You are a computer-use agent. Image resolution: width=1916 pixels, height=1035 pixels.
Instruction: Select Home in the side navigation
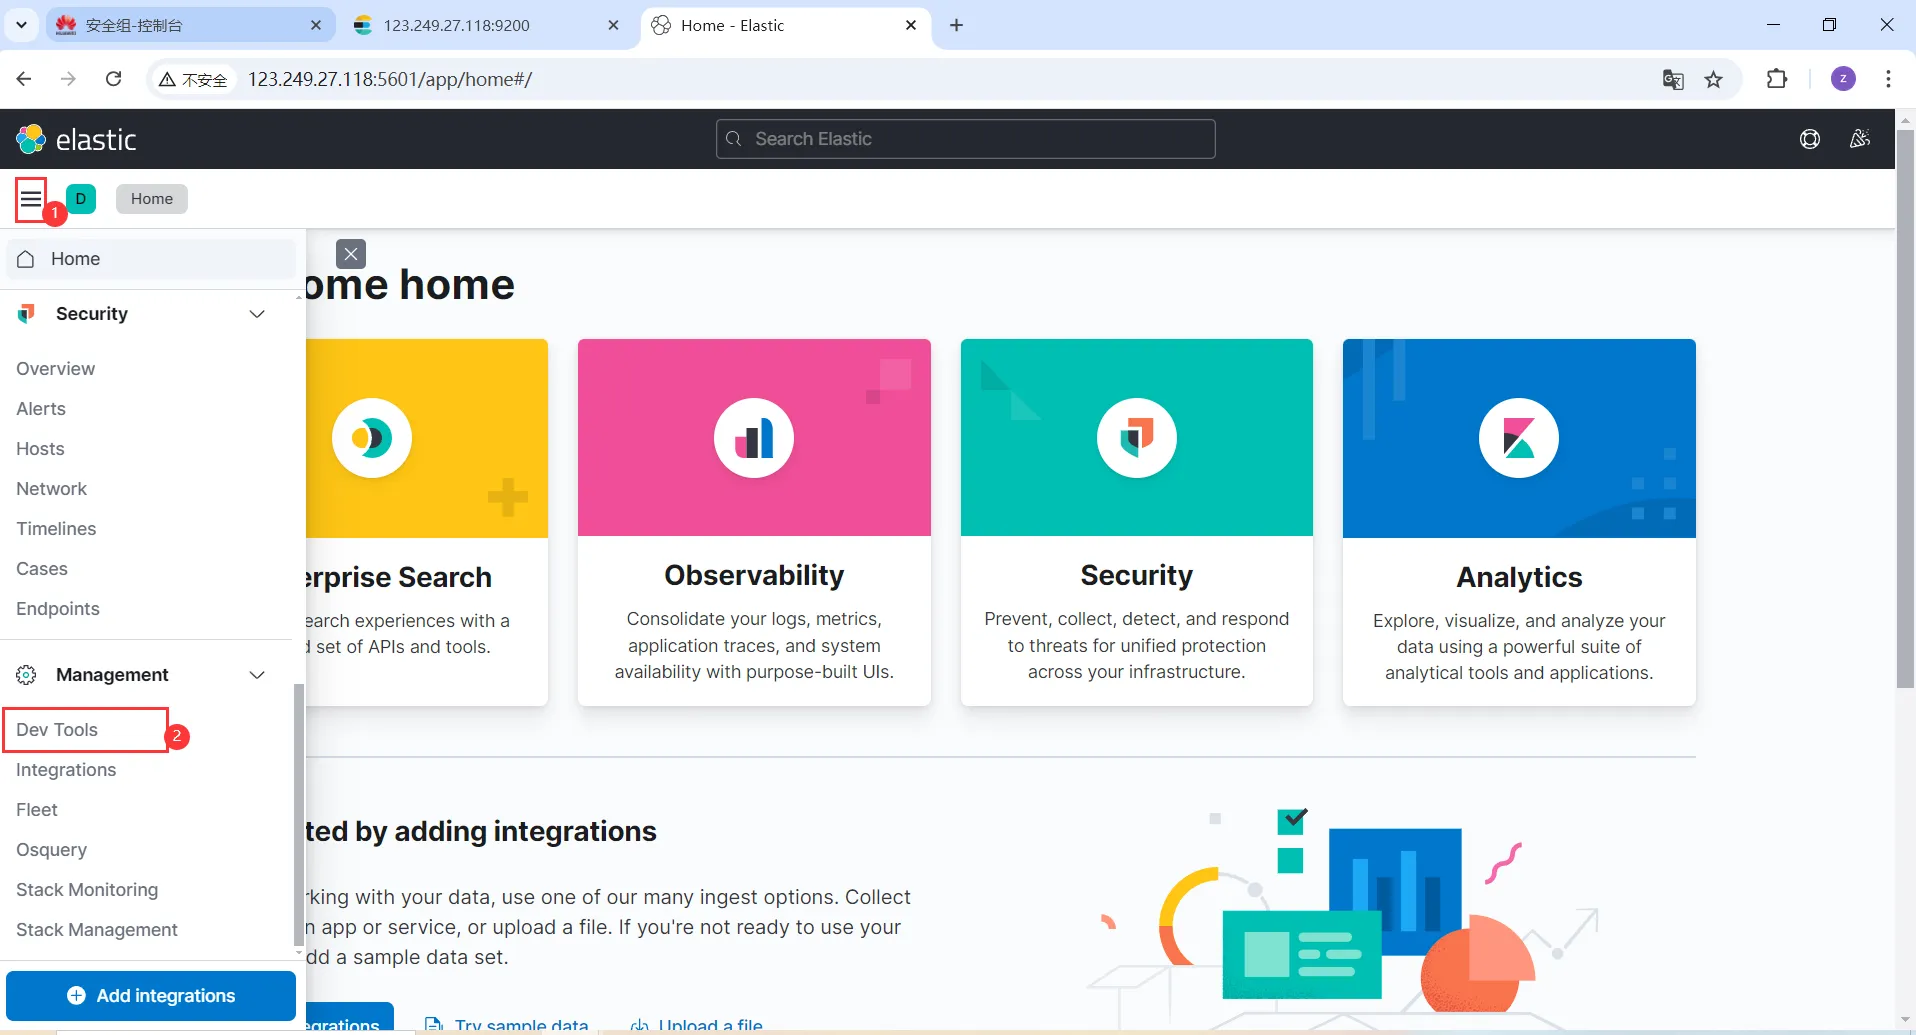click(151, 259)
